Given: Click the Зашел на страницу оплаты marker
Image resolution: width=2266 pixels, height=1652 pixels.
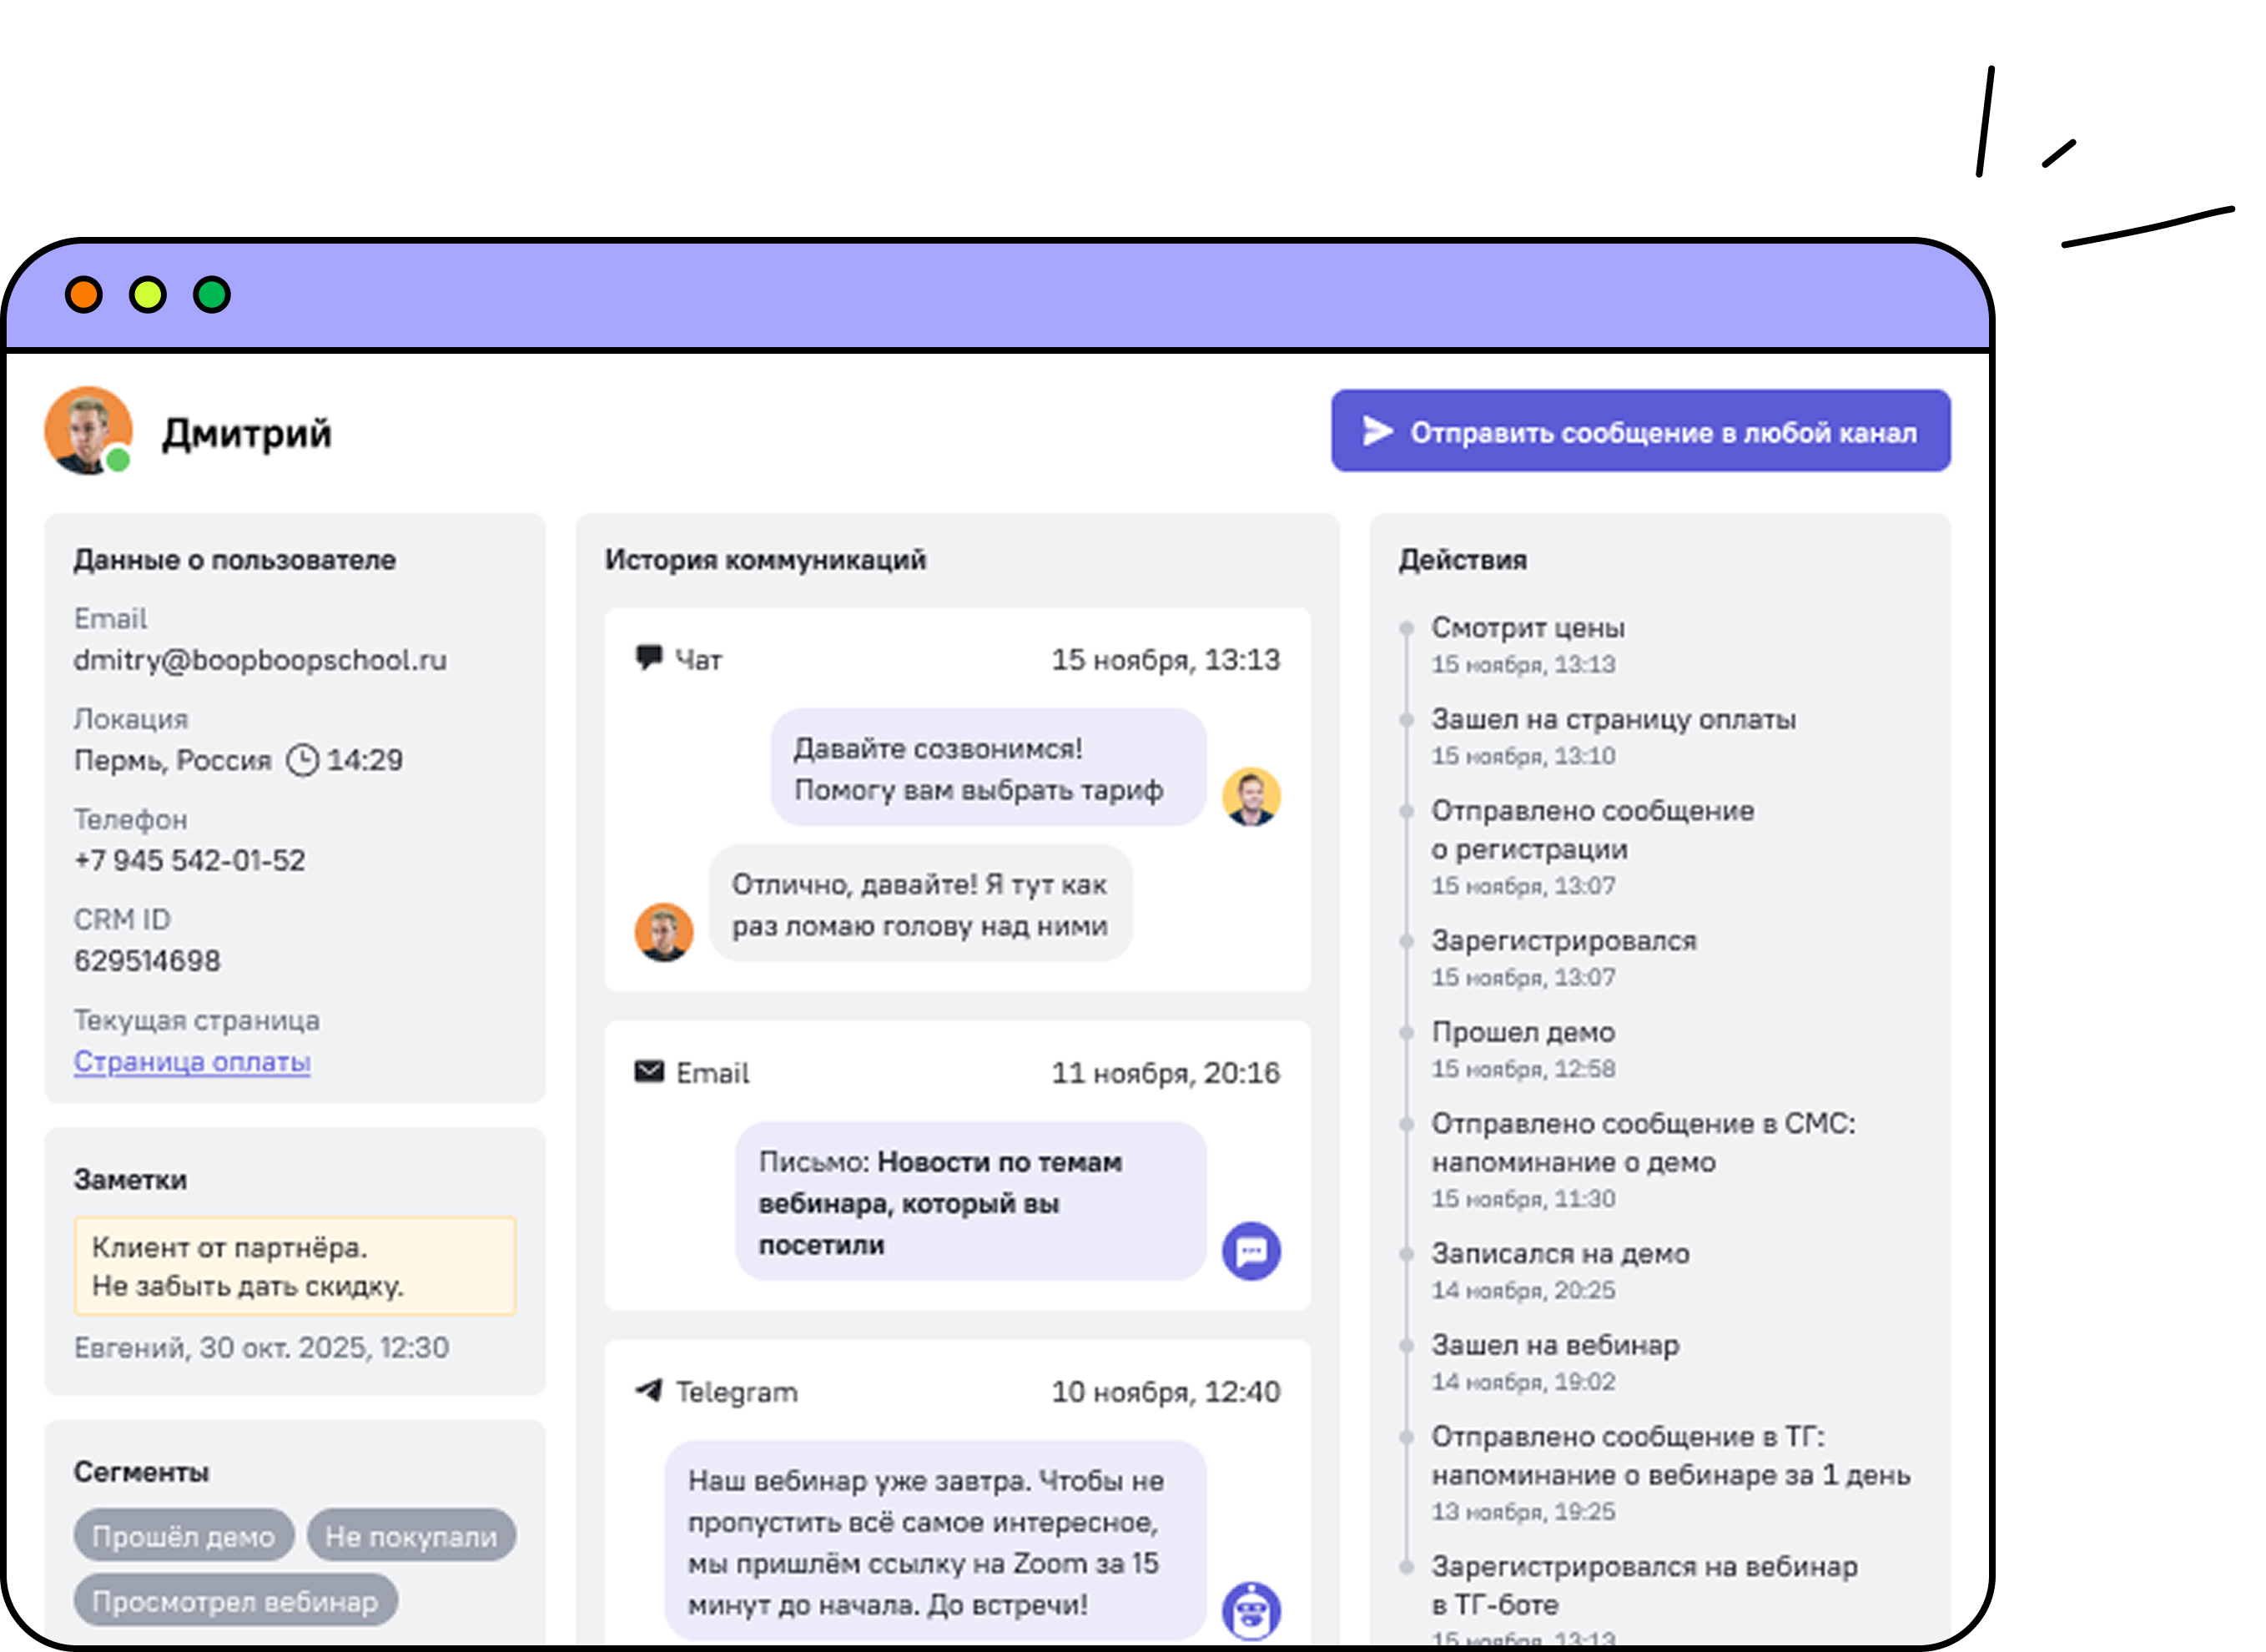Looking at the screenshot, I should pyautogui.click(x=1406, y=719).
